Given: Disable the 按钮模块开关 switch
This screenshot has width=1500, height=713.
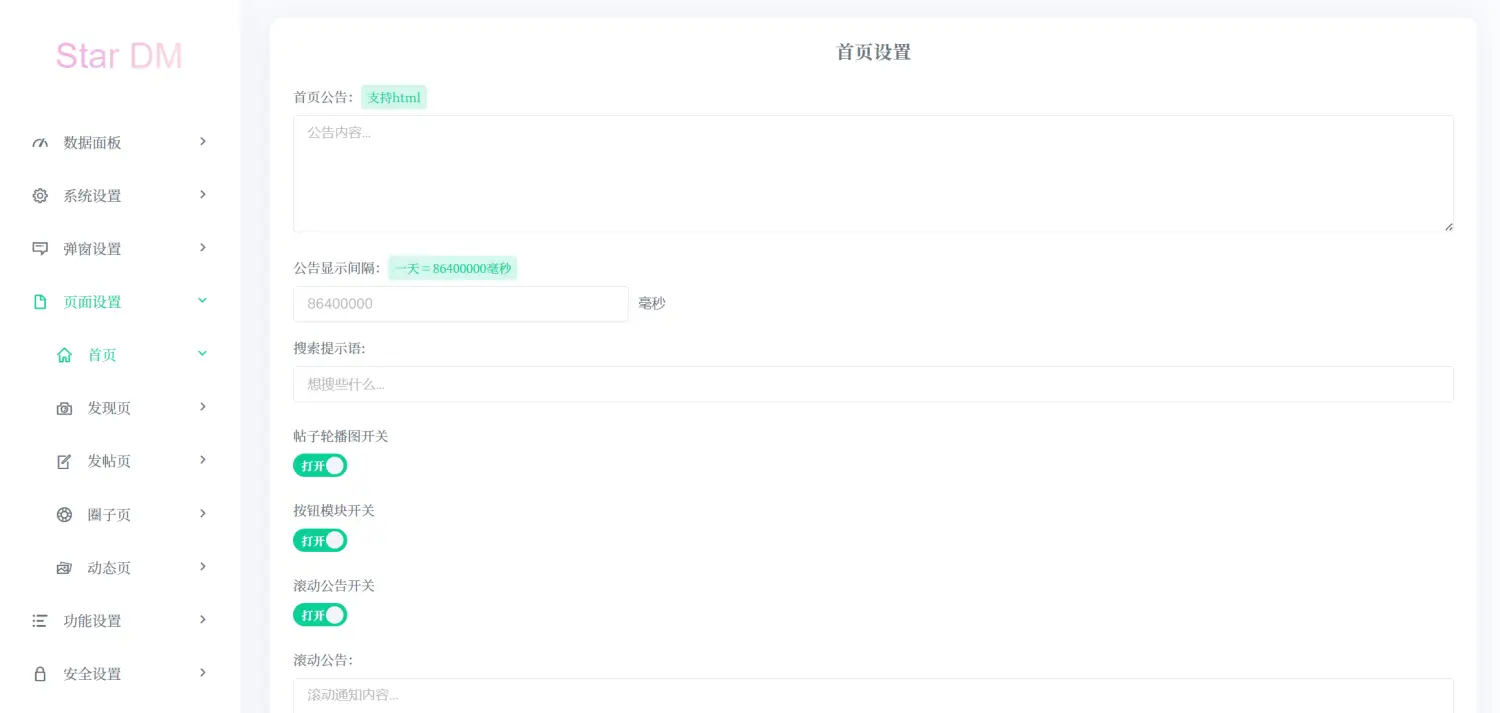Looking at the screenshot, I should click(320, 540).
